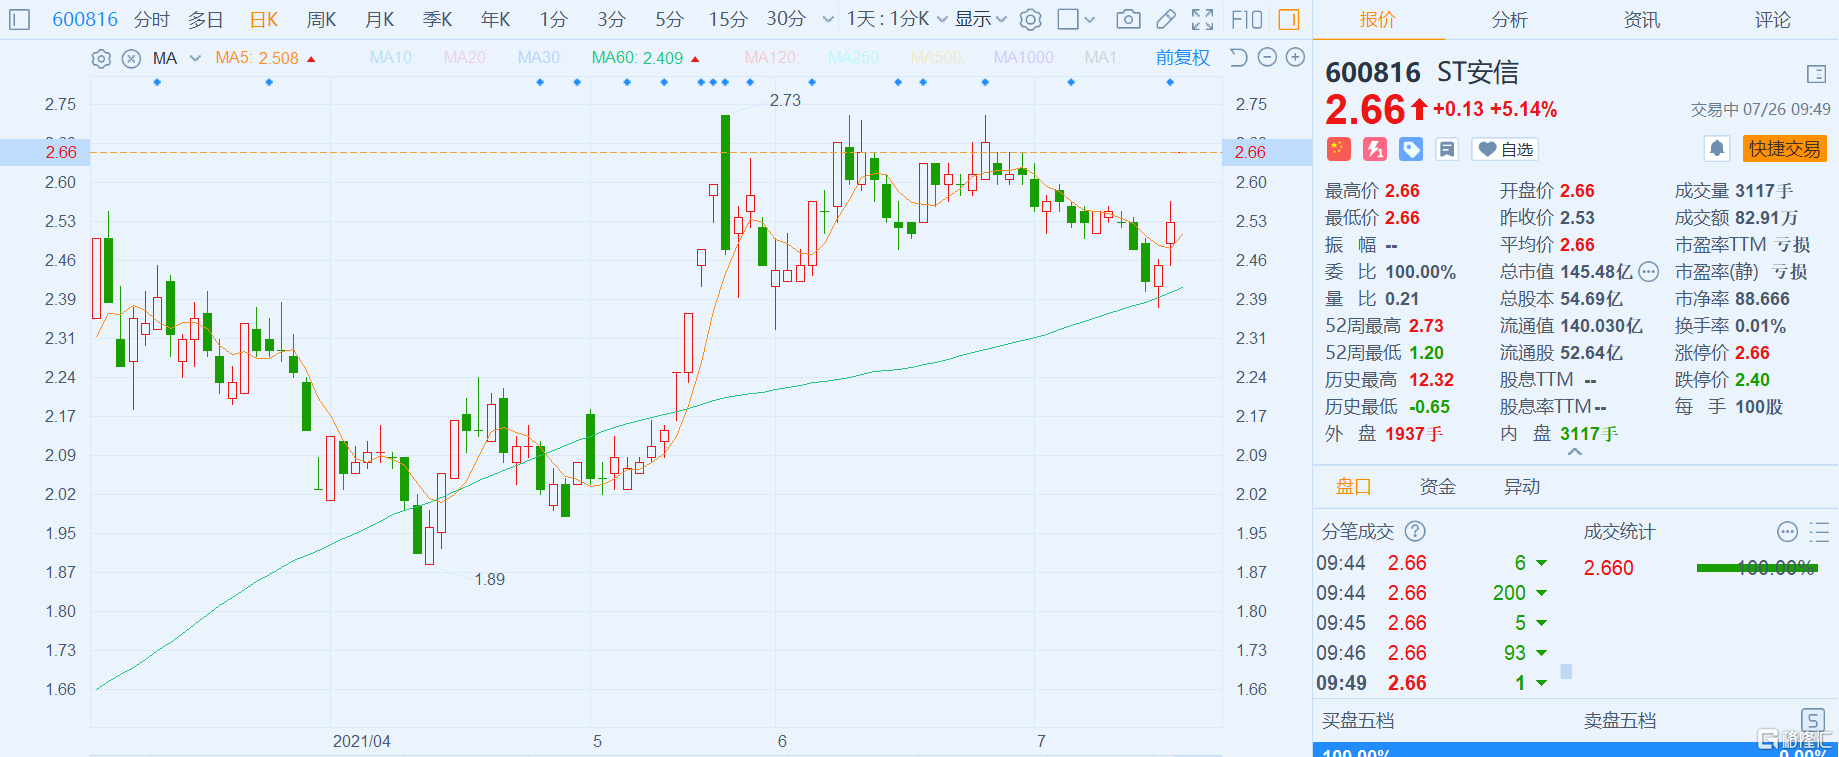
Task: Open the 1天:1分K period dropdown
Action: 896,19
